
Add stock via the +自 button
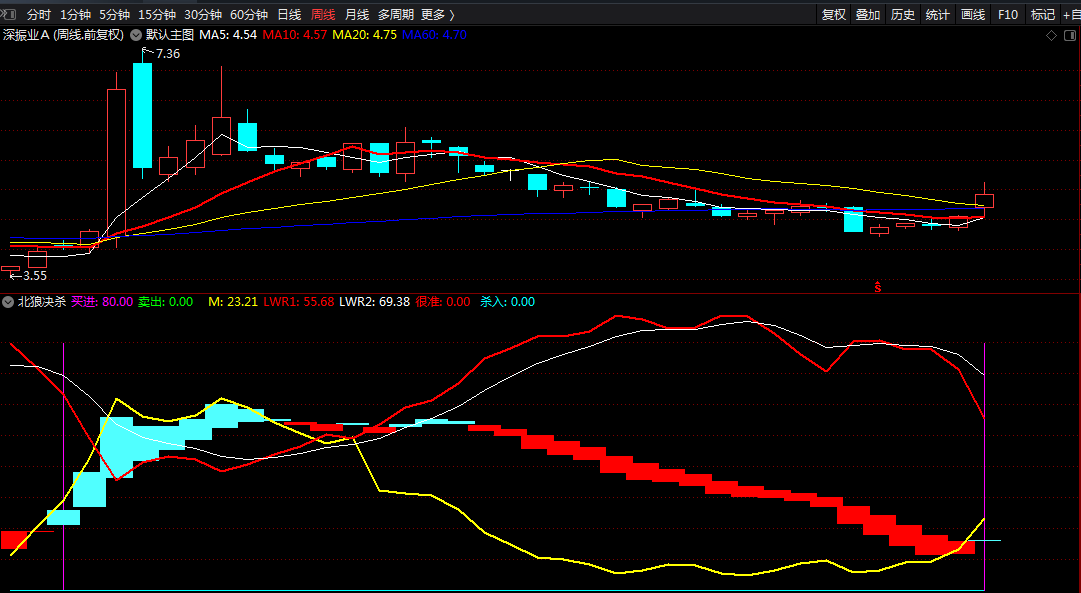1071,14
